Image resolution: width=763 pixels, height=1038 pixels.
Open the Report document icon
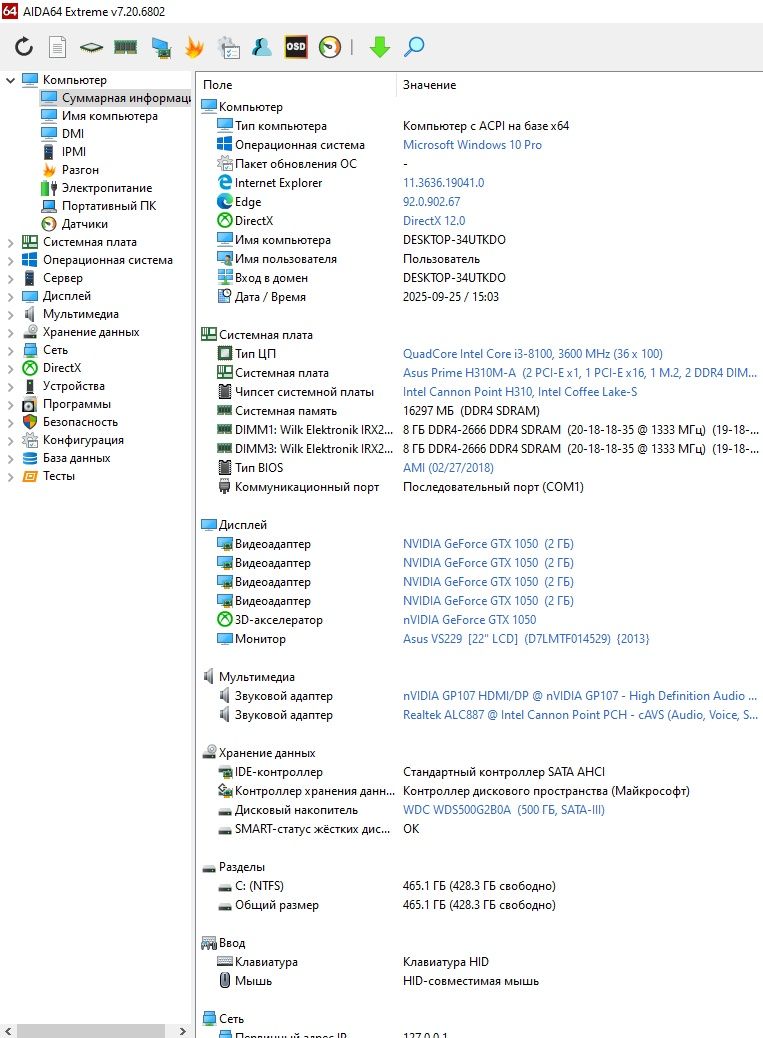pos(58,46)
